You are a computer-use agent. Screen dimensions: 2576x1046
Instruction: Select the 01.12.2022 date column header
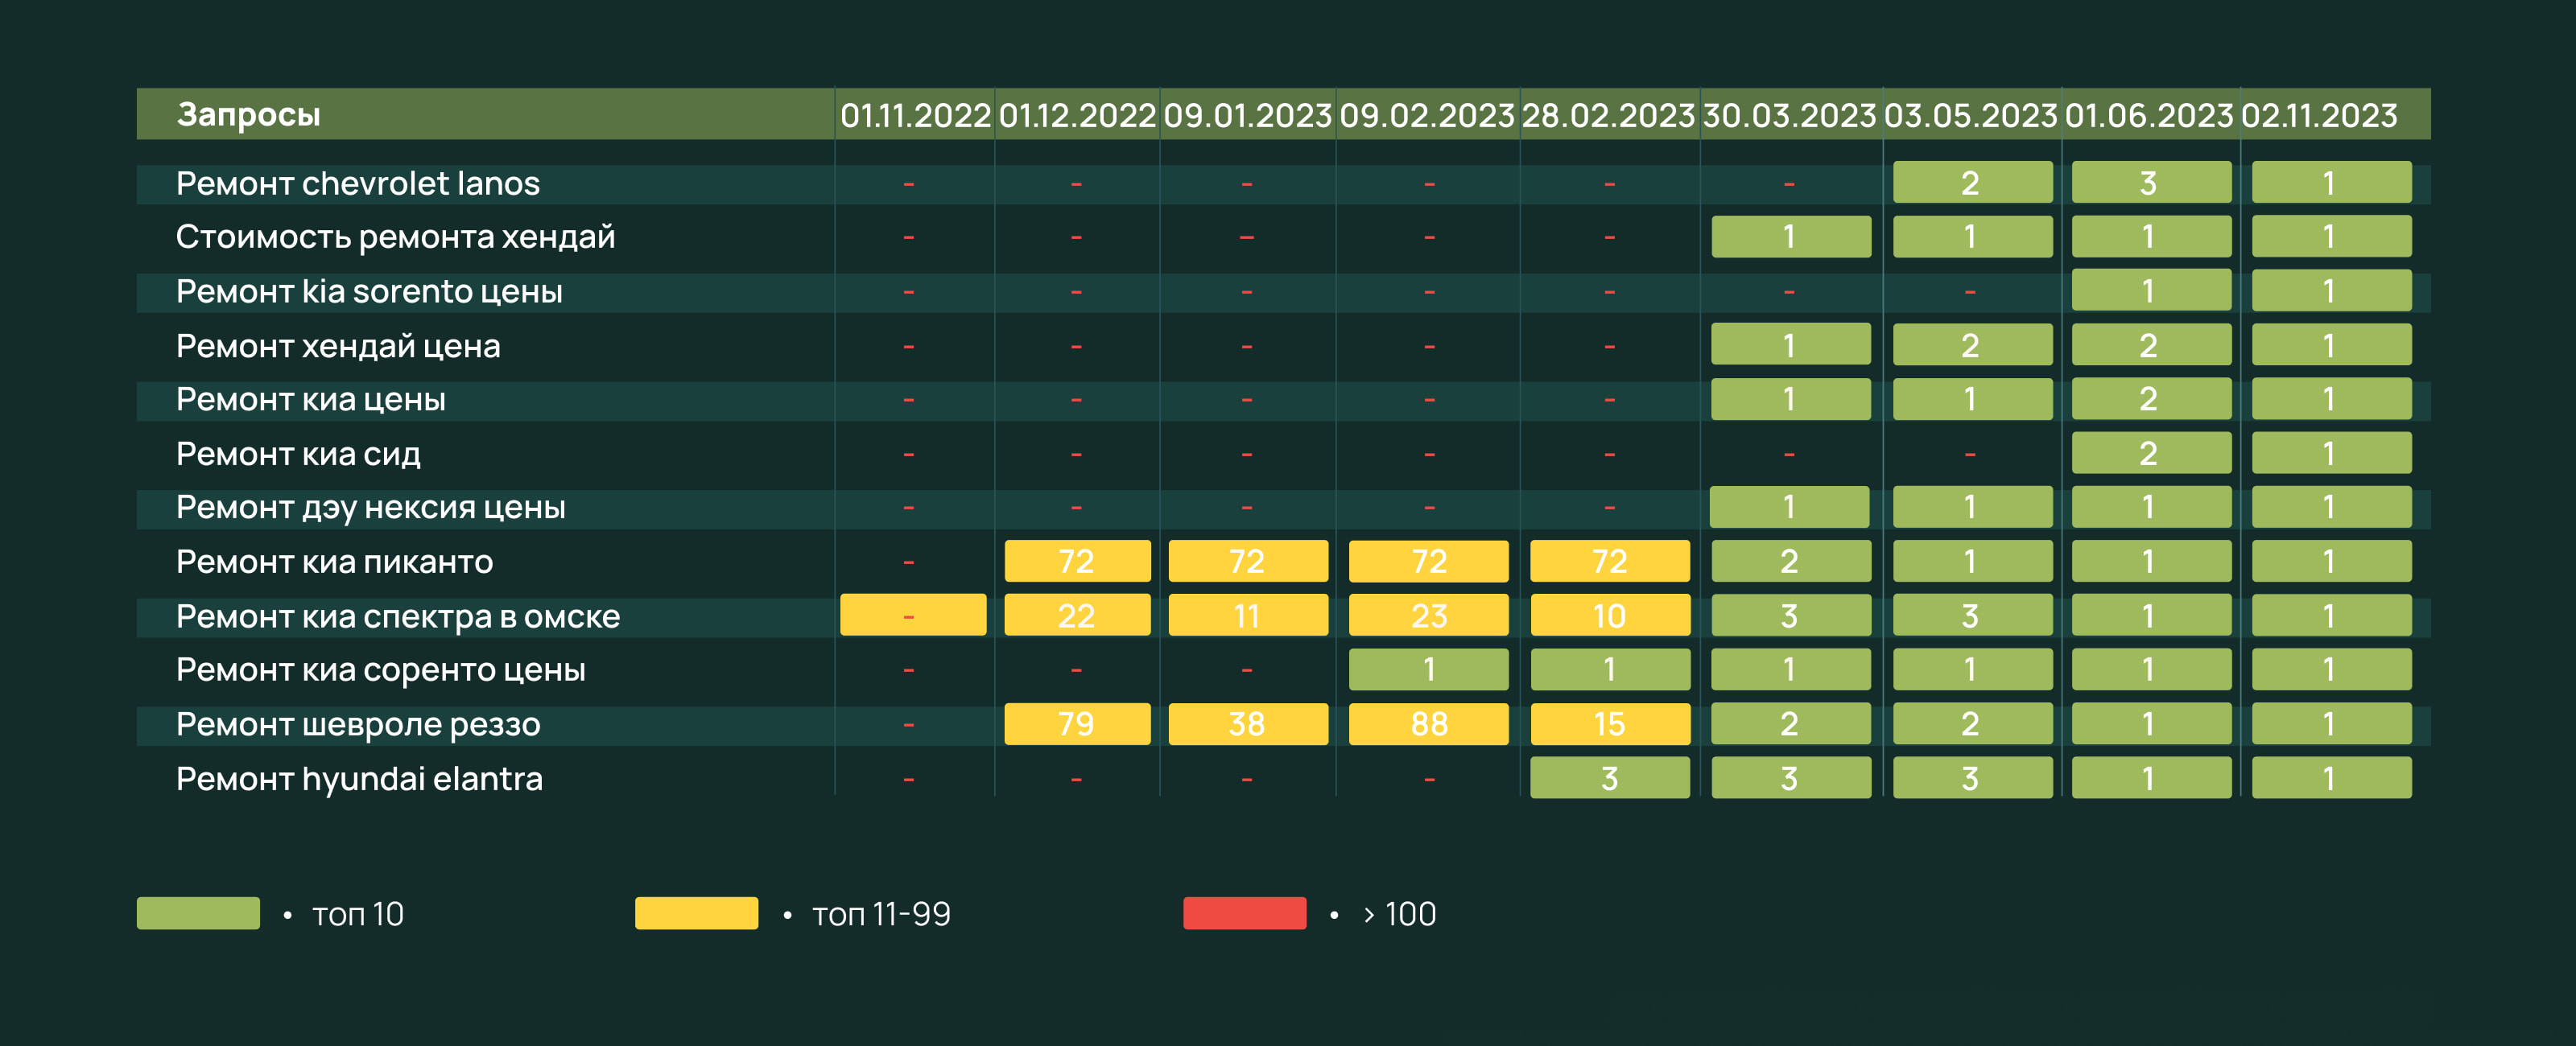[1077, 116]
